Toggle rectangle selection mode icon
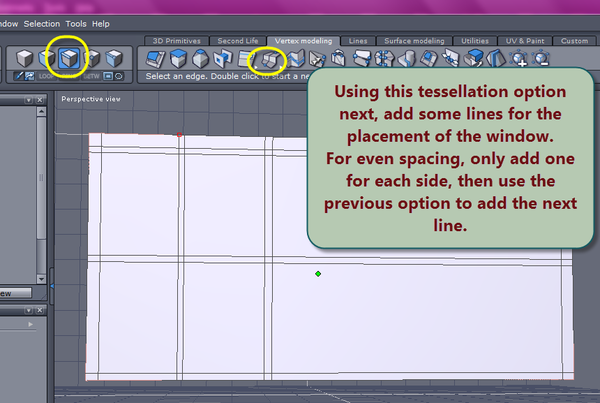 tap(108, 77)
